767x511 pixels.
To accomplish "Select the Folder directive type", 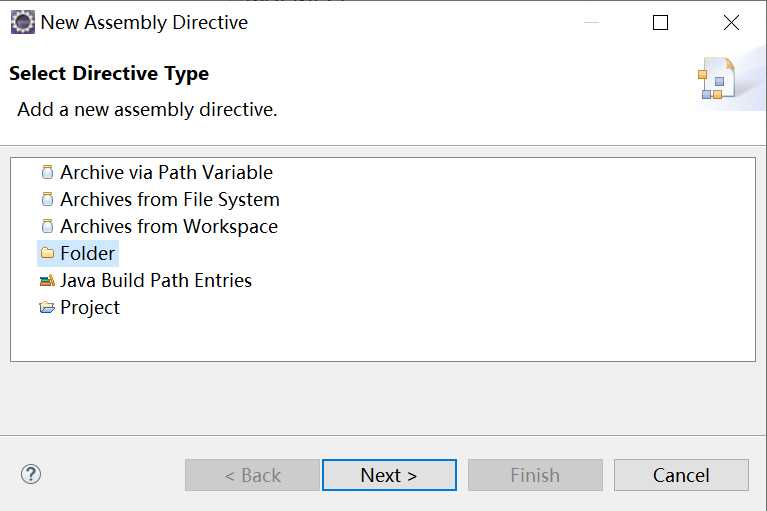I will click(88, 253).
